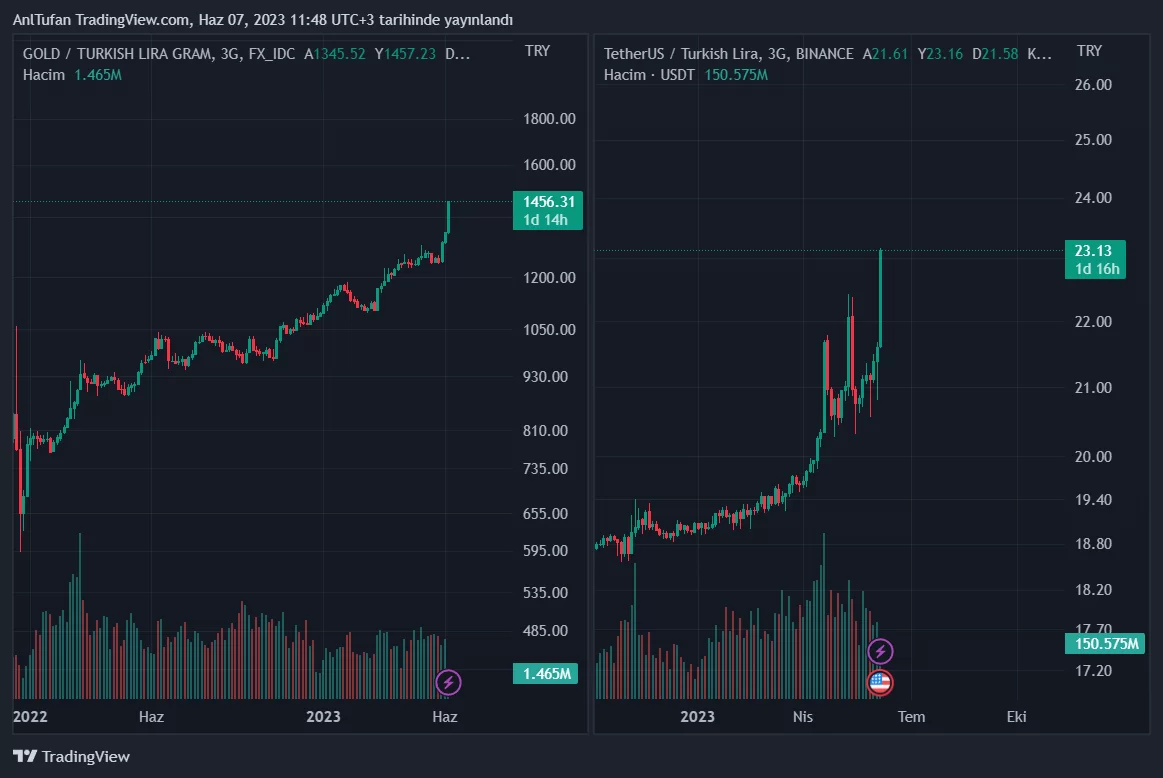Click the AnlTufan author name in the header
Screen dimensions: 1163x778
click(x=42, y=20)
